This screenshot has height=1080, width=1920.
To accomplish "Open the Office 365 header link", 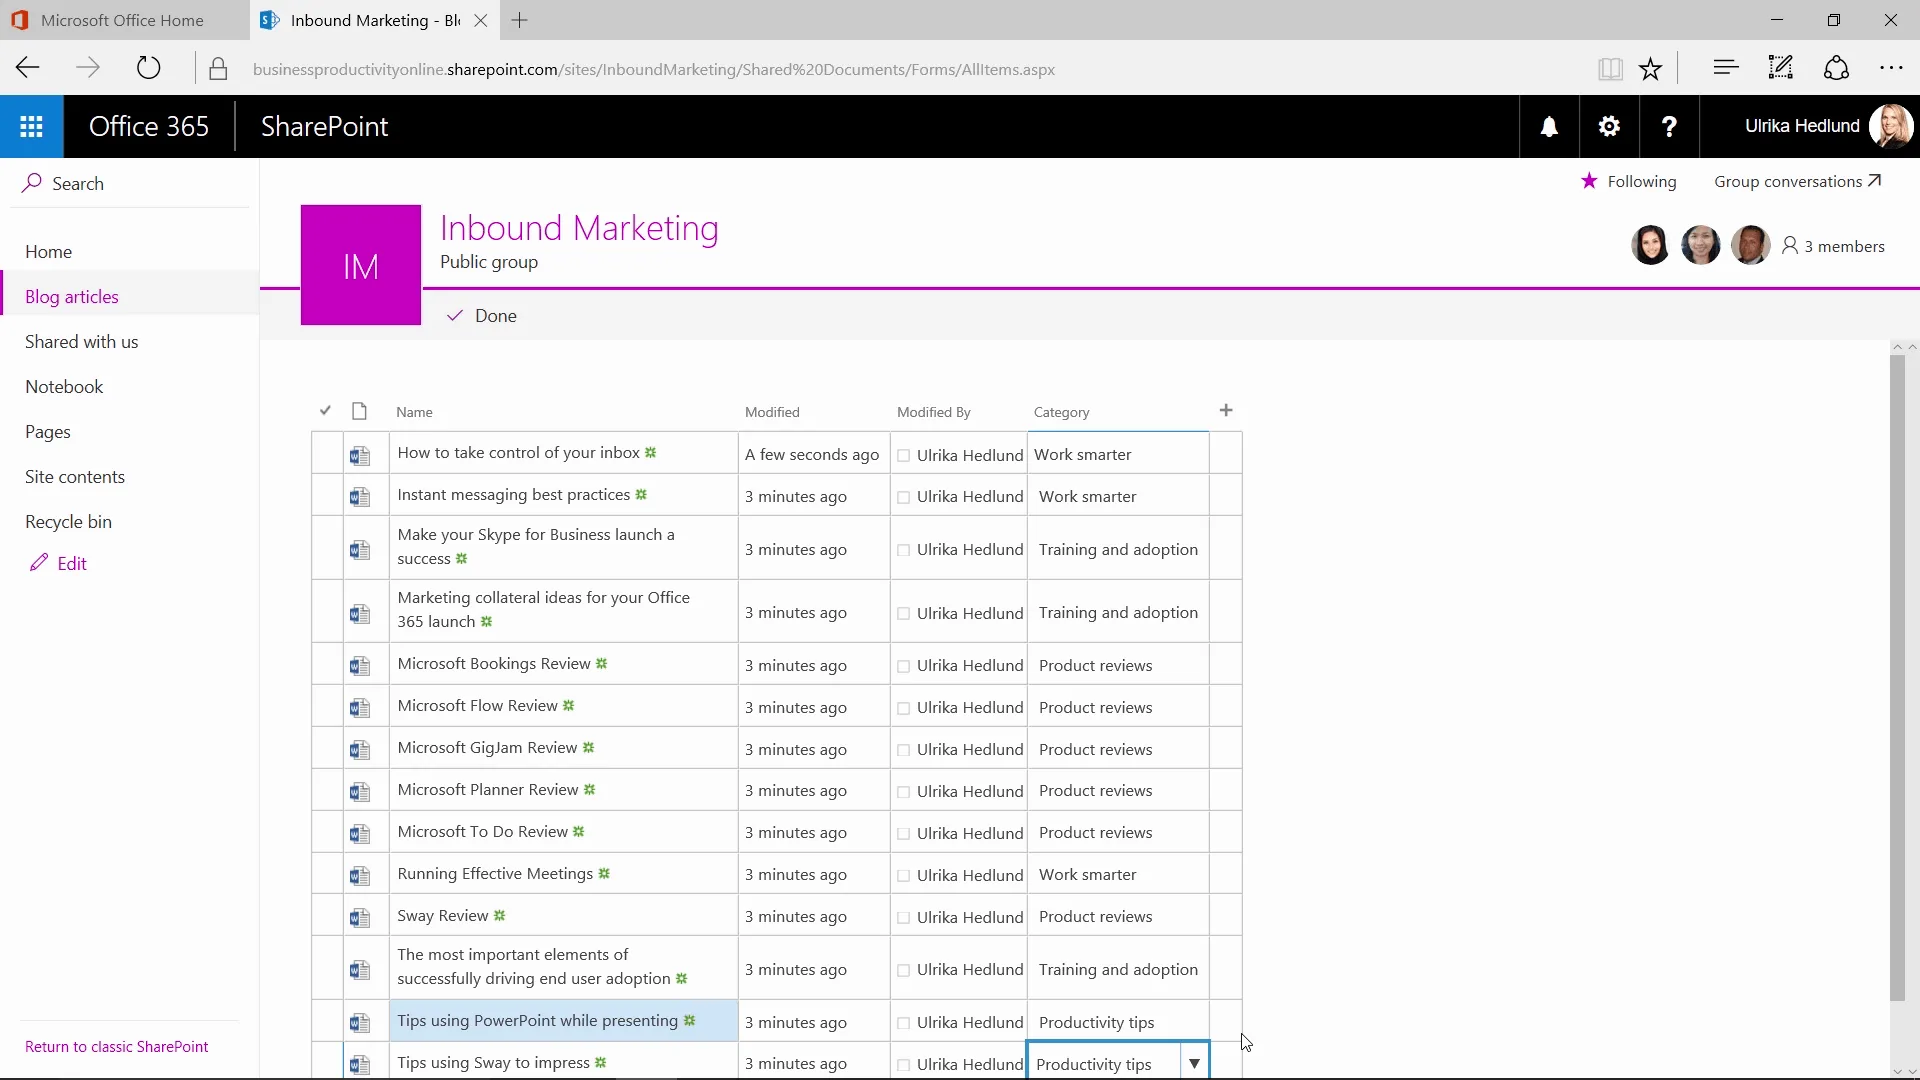I will tap(149, 126).
